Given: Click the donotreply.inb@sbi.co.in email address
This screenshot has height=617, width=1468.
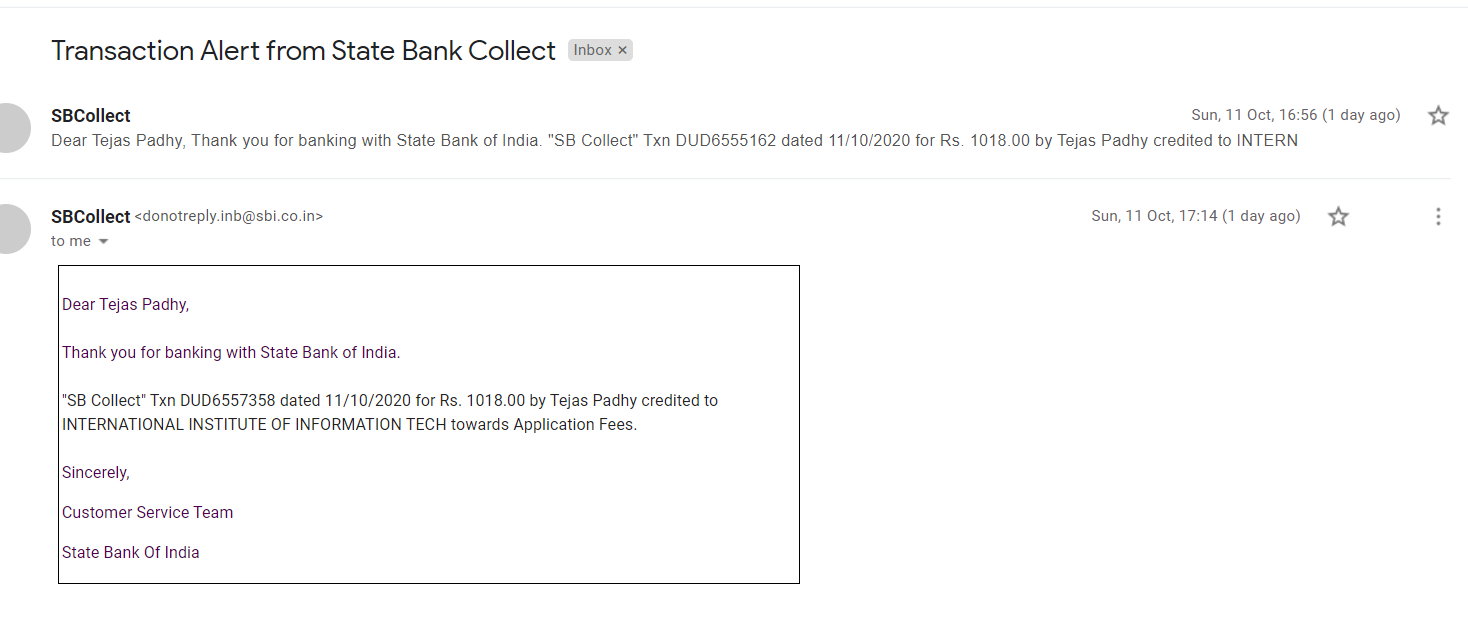Looking at the screenshot, I should point(229,216).
